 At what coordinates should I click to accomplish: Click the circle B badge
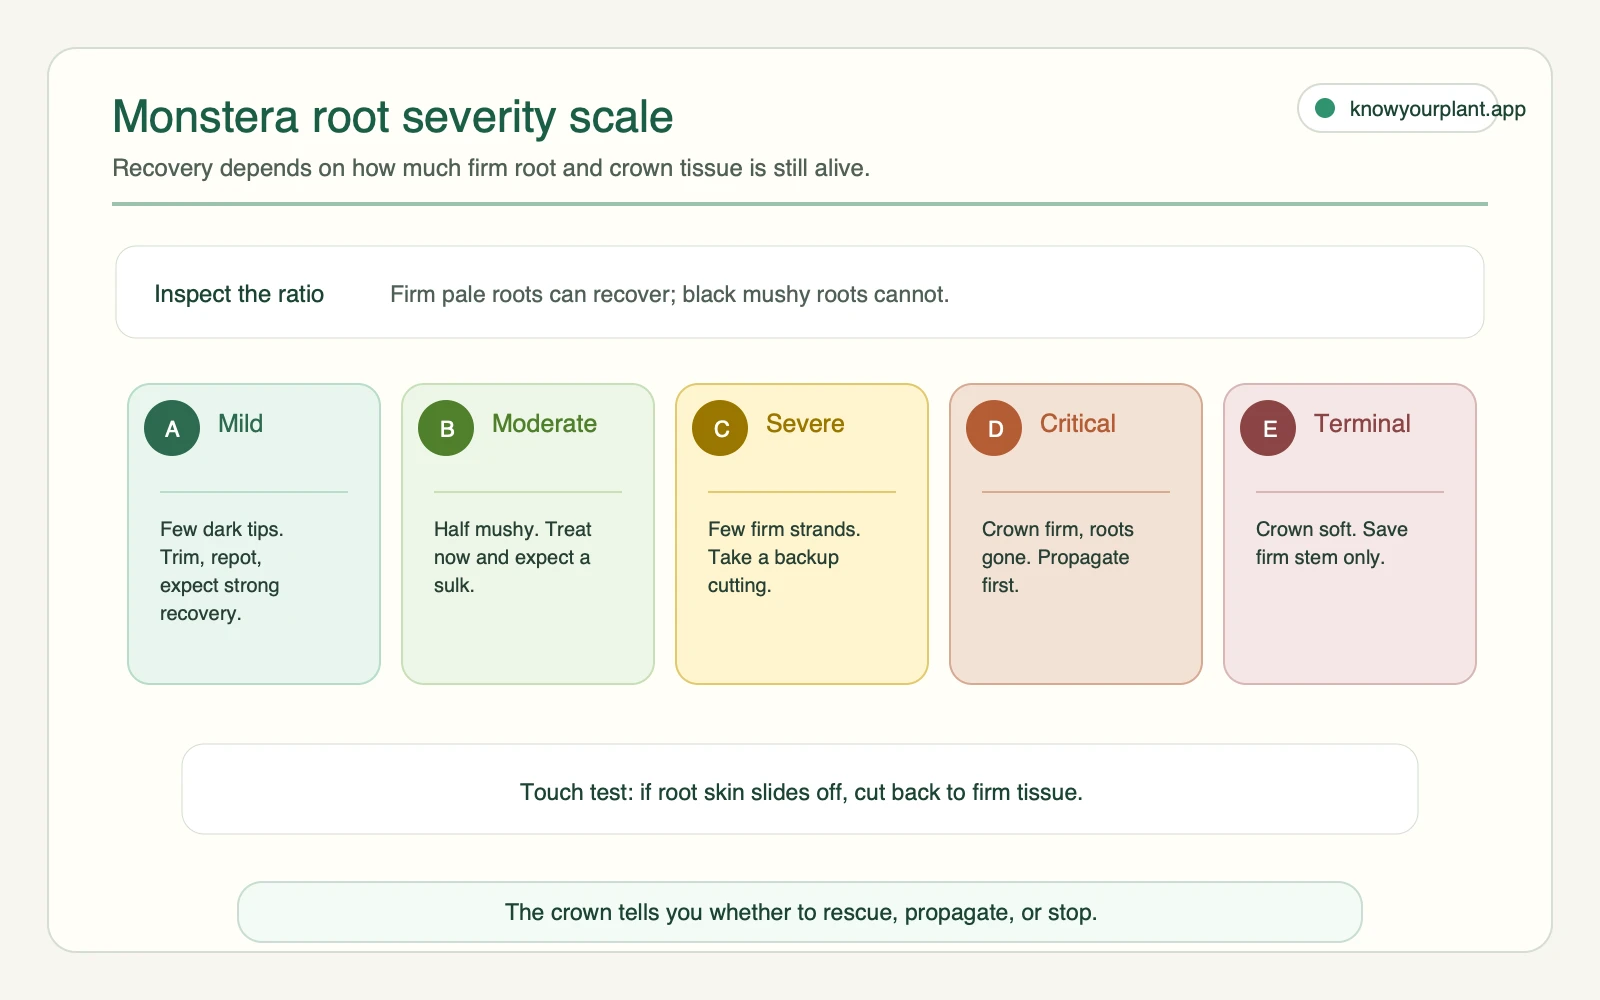click(x=446, y=428)
